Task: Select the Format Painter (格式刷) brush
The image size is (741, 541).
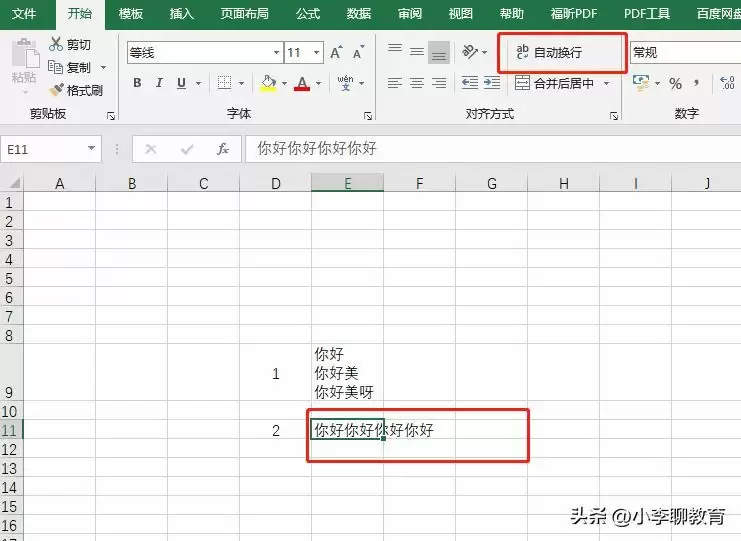Action: point(57,90)
